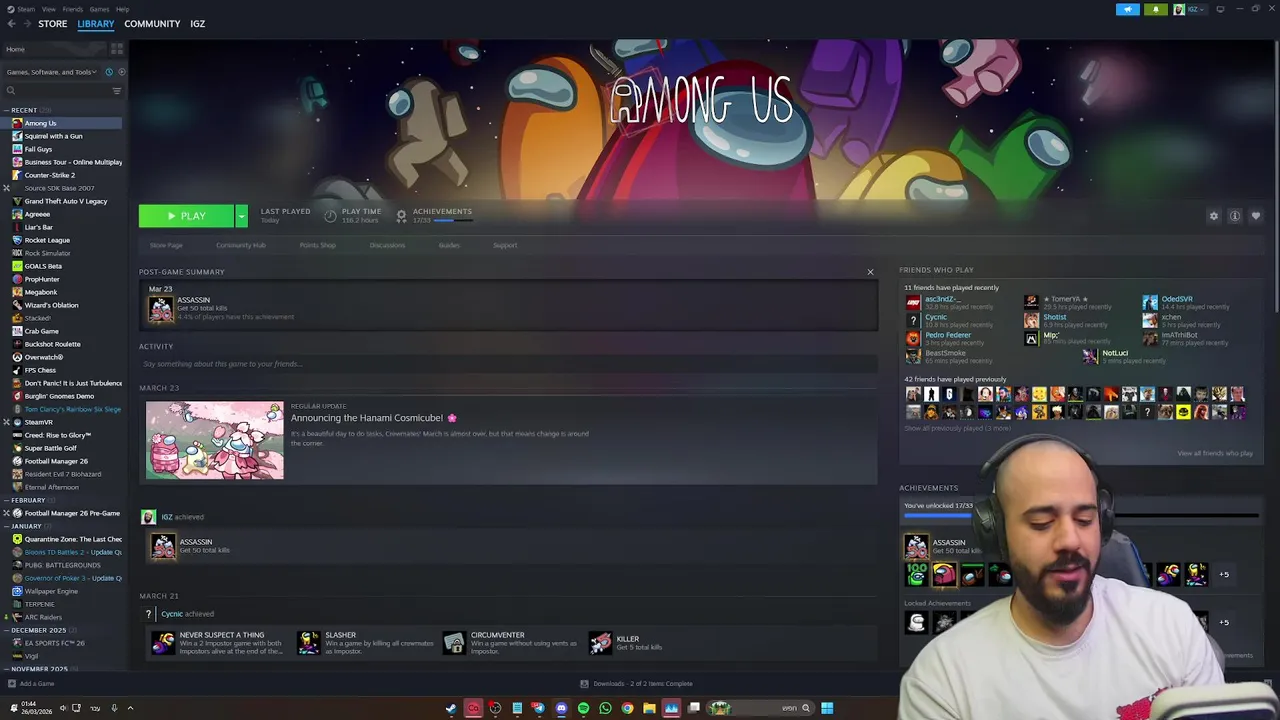This screenshot has width=1280, height=720.
Task: Open the green notifications bell
Action: click(1155, 10)
